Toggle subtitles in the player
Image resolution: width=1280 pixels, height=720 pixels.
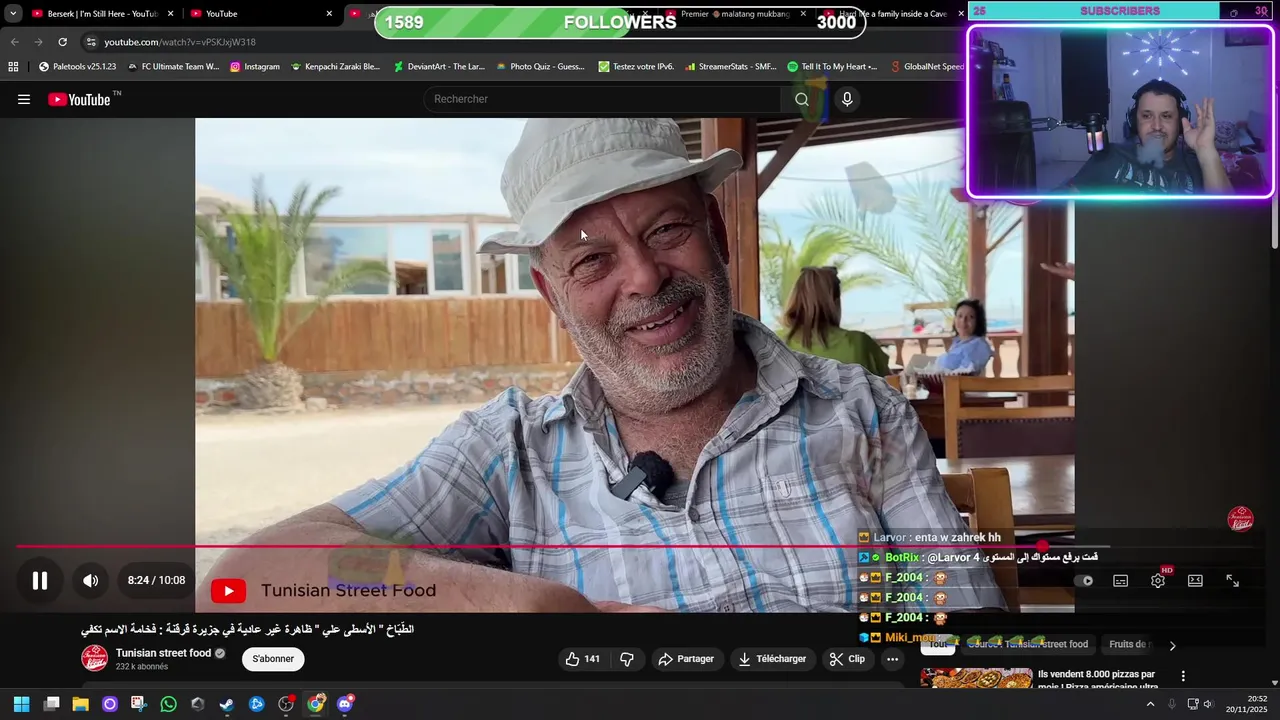pos(1121,581)
